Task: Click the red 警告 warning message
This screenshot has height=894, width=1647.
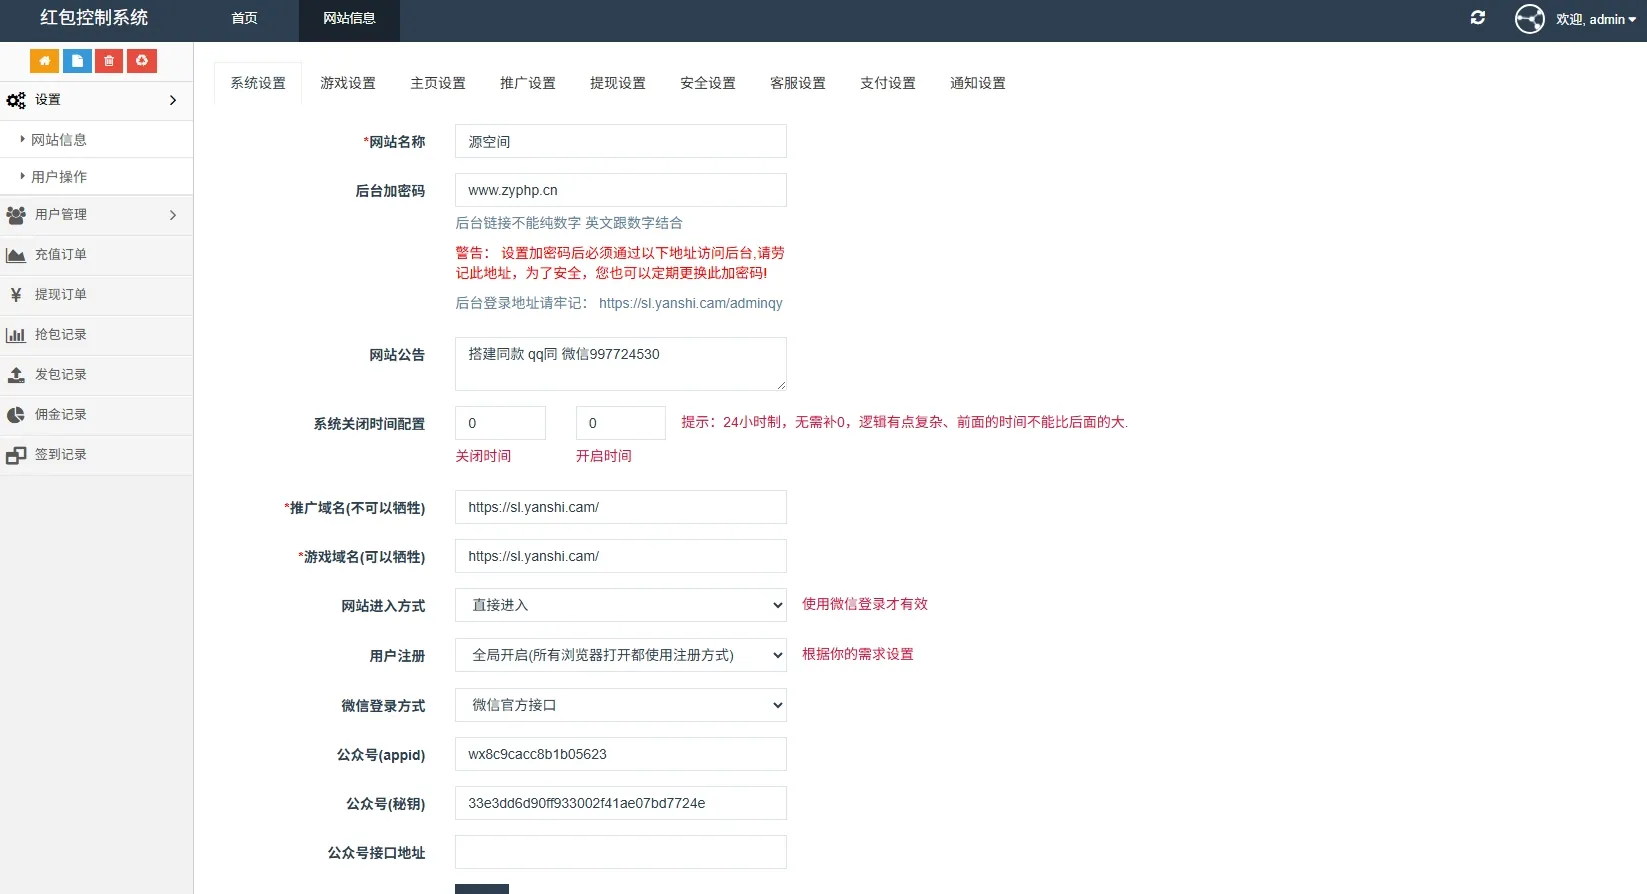Action: pyautogui.click(x=620, y=263)
